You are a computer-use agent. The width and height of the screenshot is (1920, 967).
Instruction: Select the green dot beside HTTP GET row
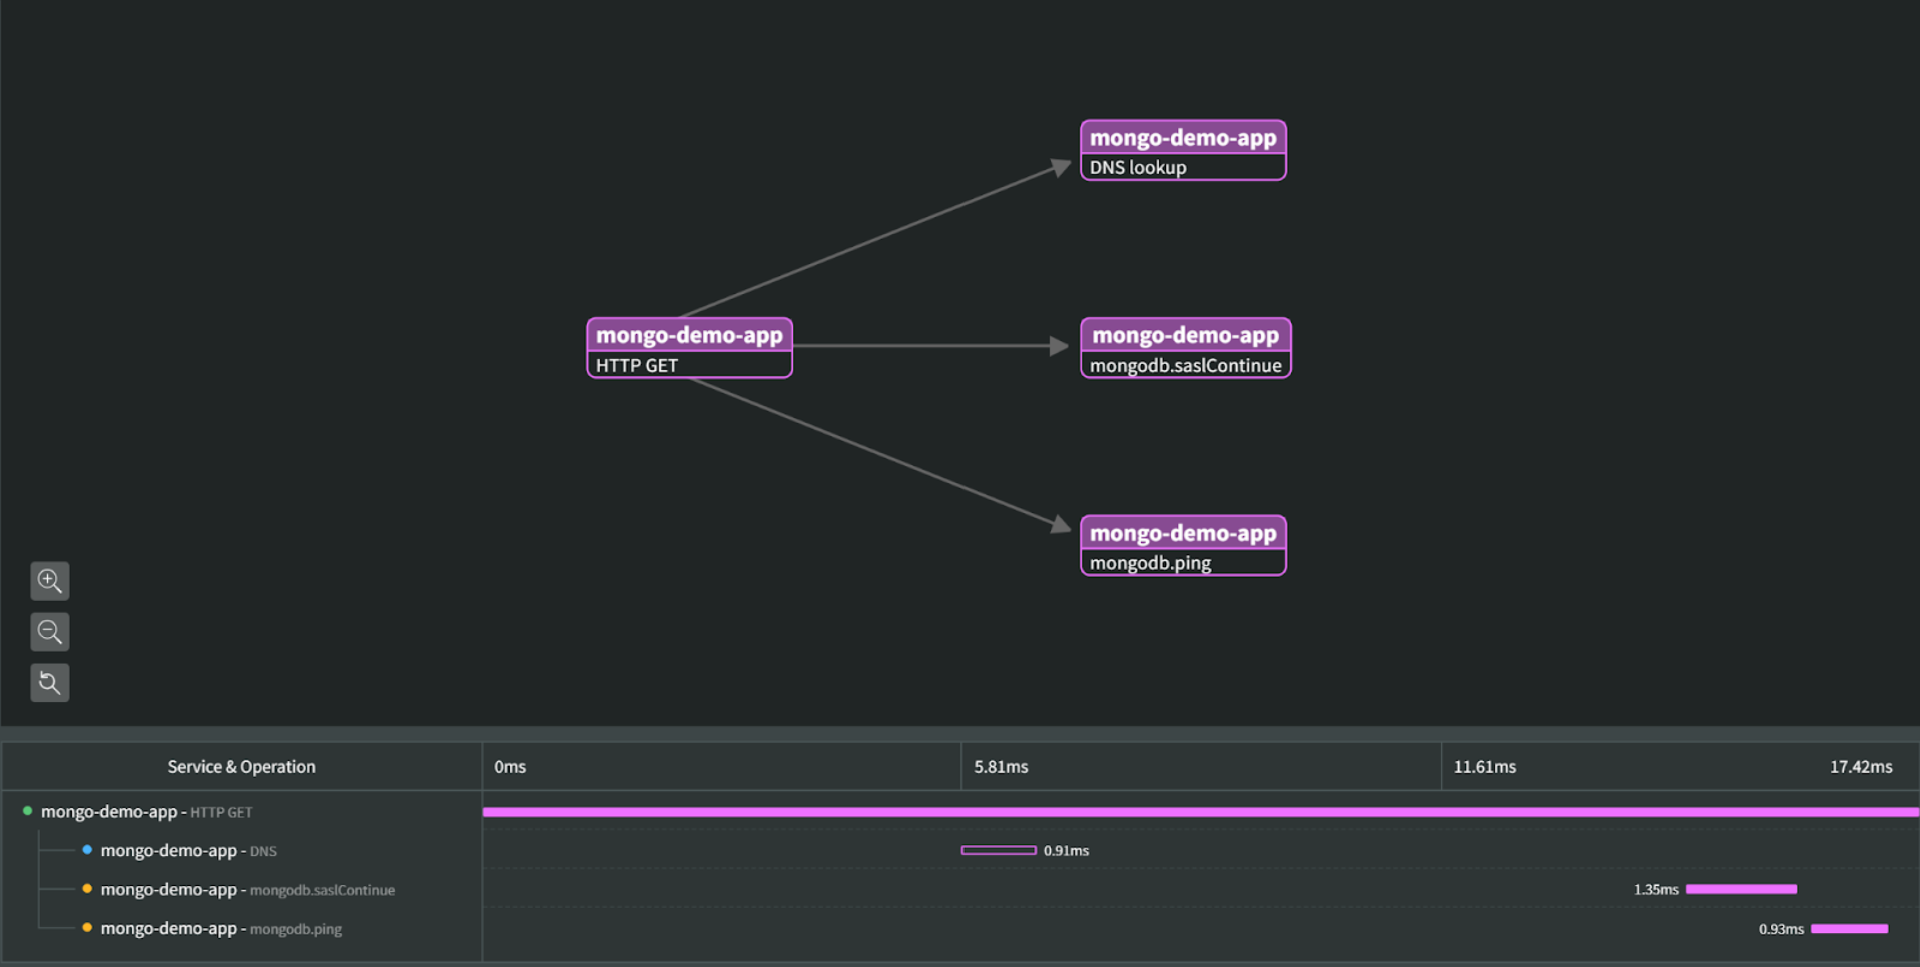coord(27,811)
